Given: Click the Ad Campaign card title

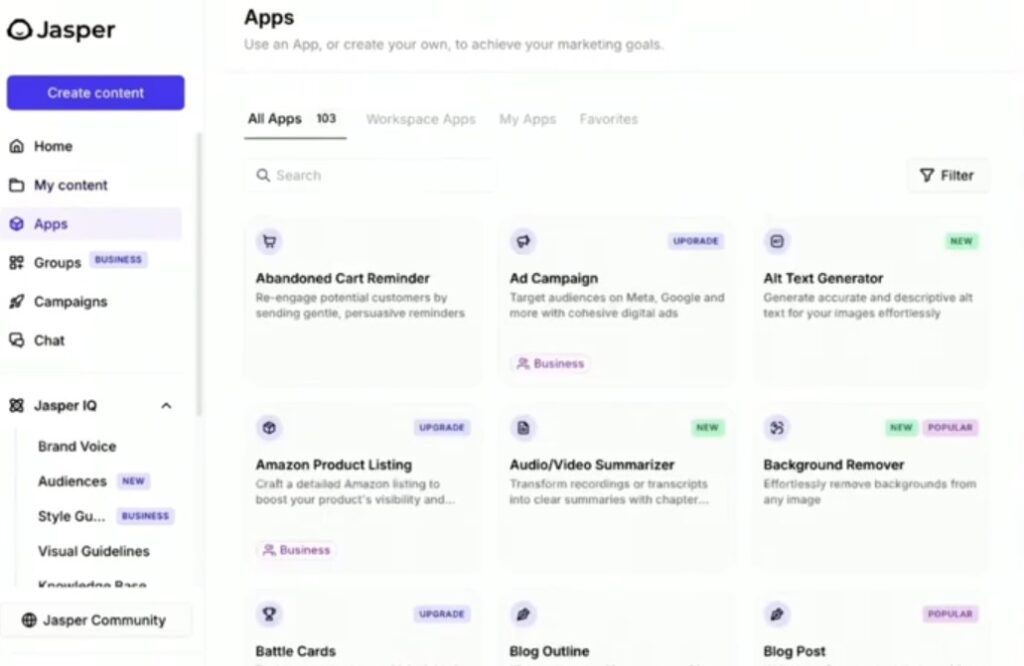Looking at the screenshot, I should [x=554, y=278].
